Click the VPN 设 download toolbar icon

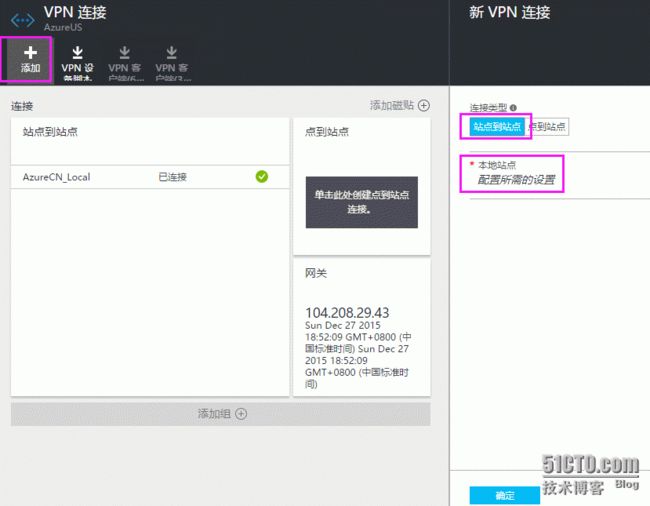[x=78, y=53]
